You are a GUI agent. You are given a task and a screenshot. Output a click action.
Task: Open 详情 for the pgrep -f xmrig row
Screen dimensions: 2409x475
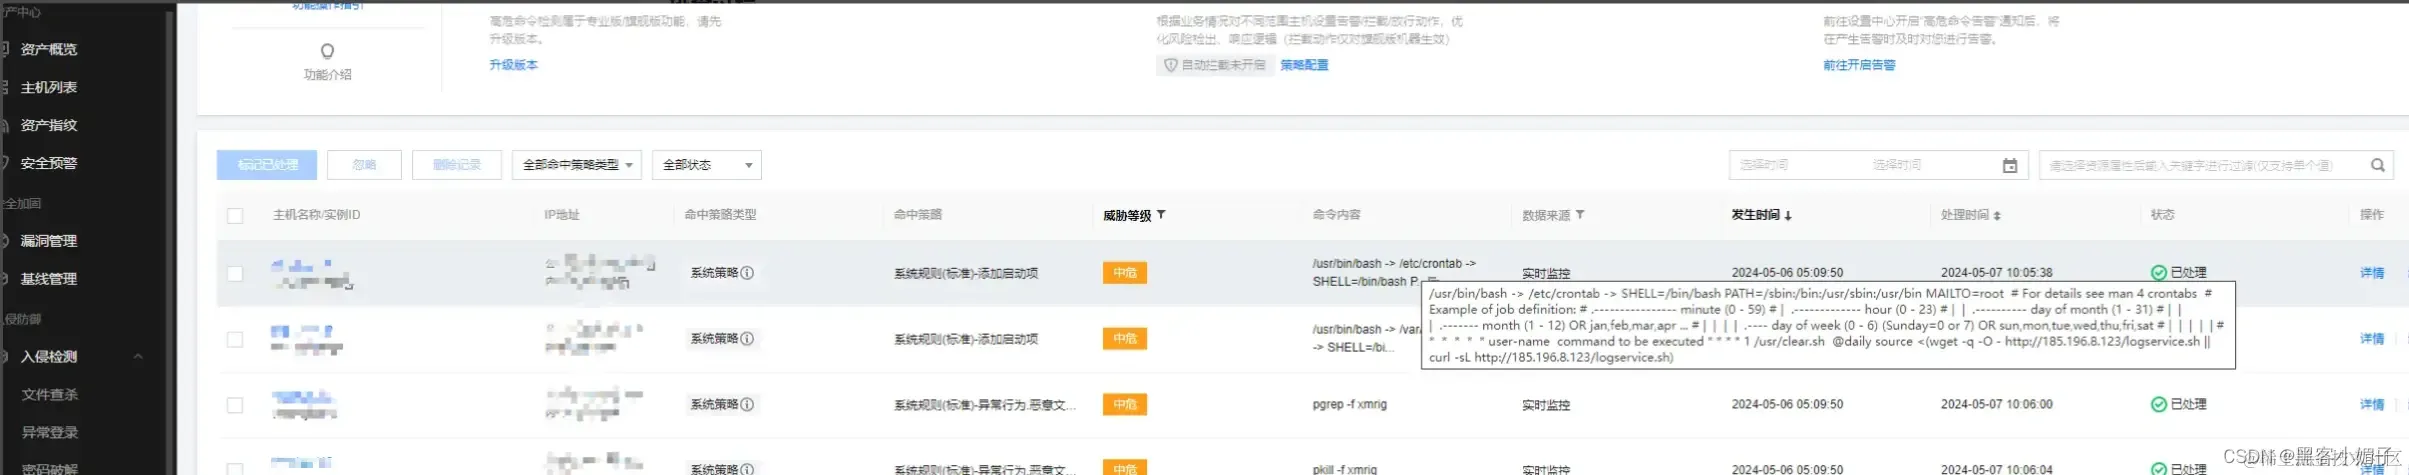[x=2372, y=405]
